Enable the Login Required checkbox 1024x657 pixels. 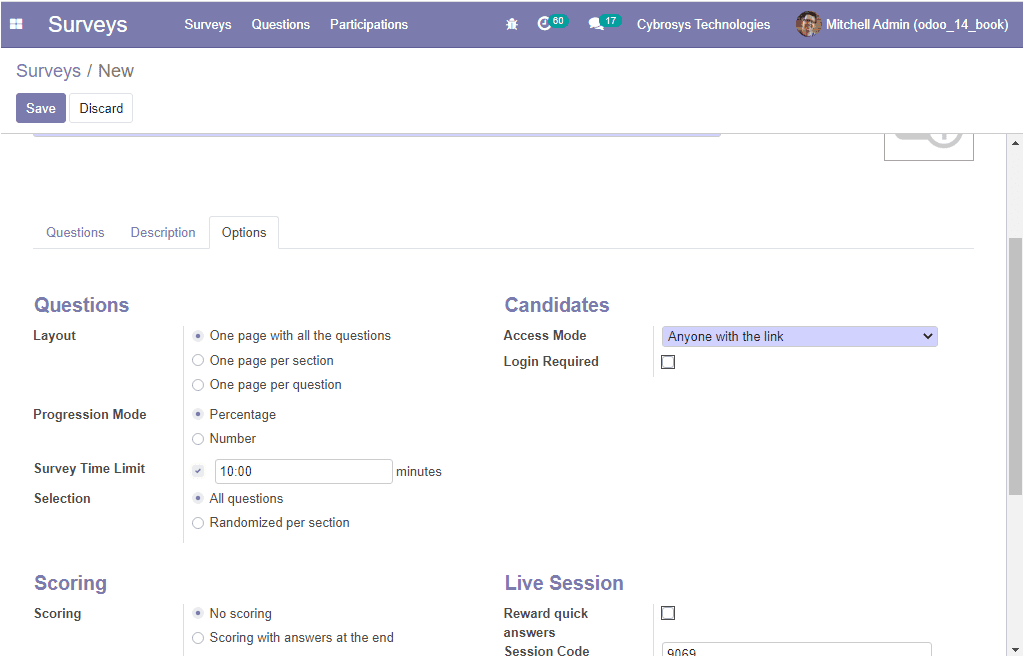pos(668,362)
